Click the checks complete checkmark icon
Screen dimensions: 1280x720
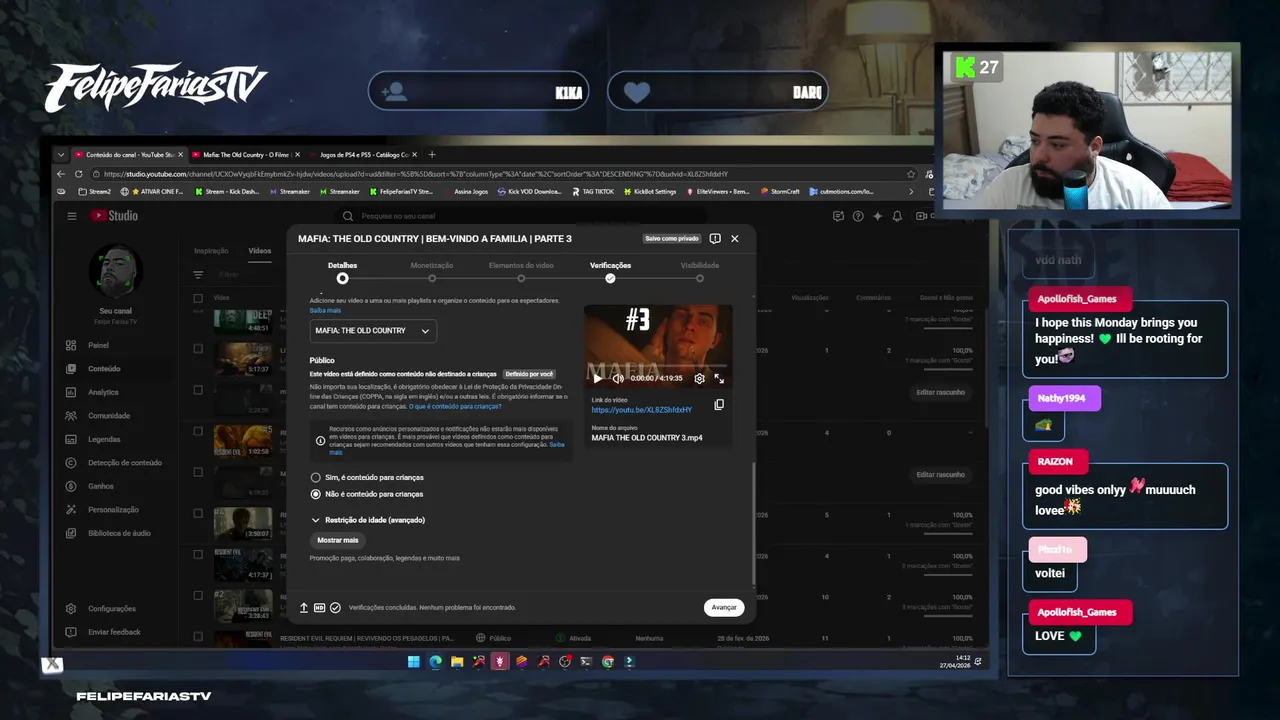[335, 607]
